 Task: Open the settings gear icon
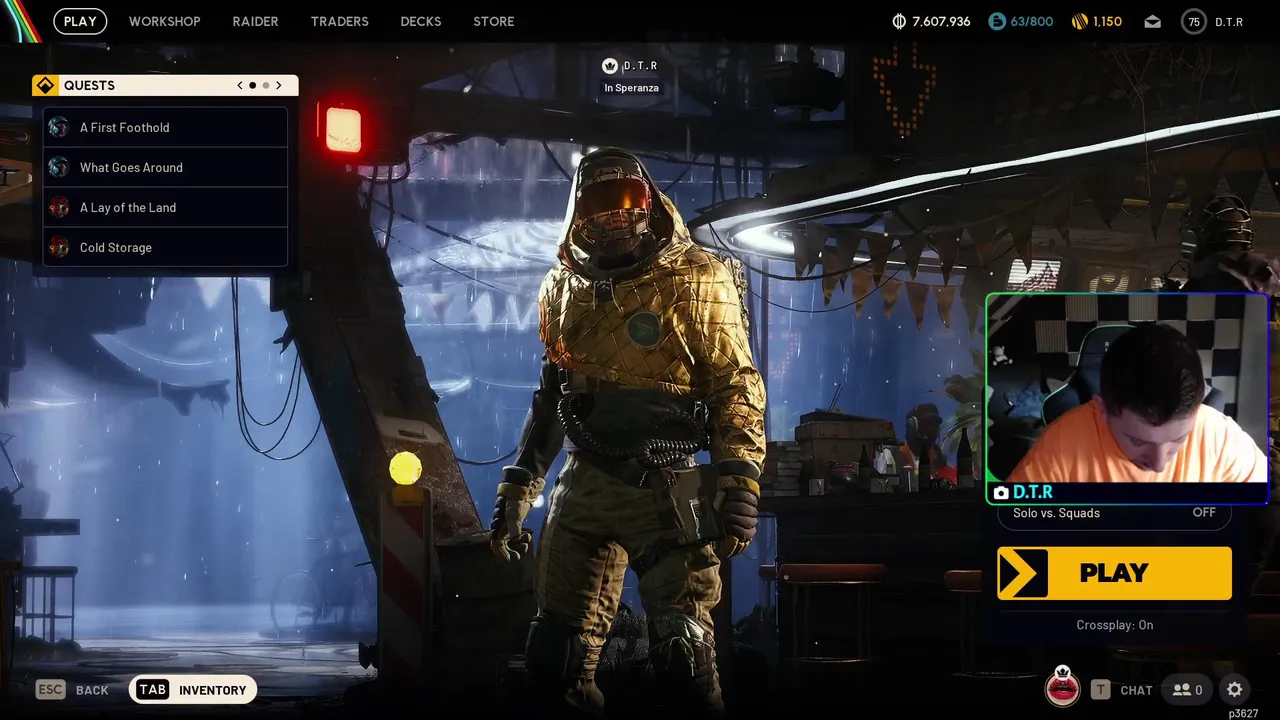pyautogui.click(x=1235, y=690)
